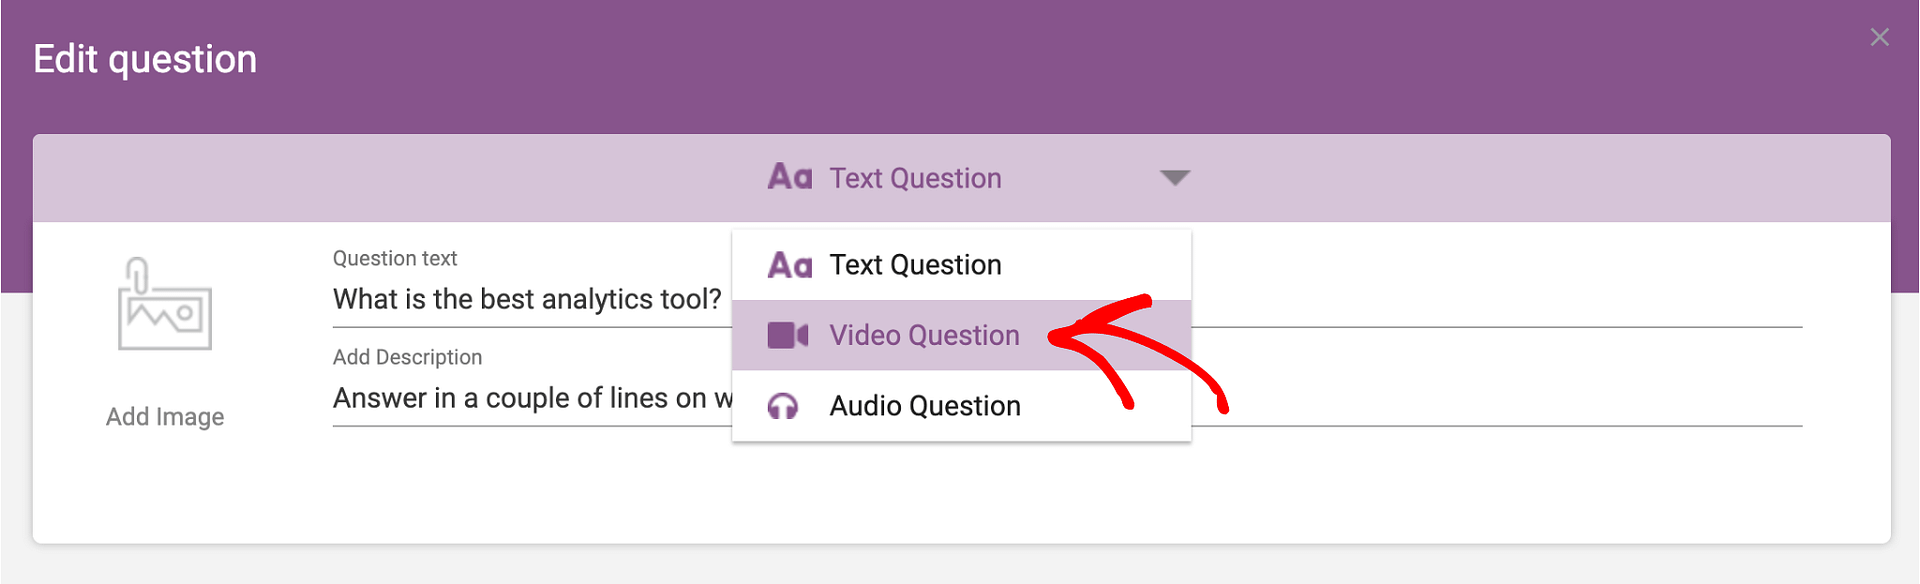The image size is (1920, 584).
Task: Expand the question type dropdown arrow
Action: click(x=1174, y=178)
